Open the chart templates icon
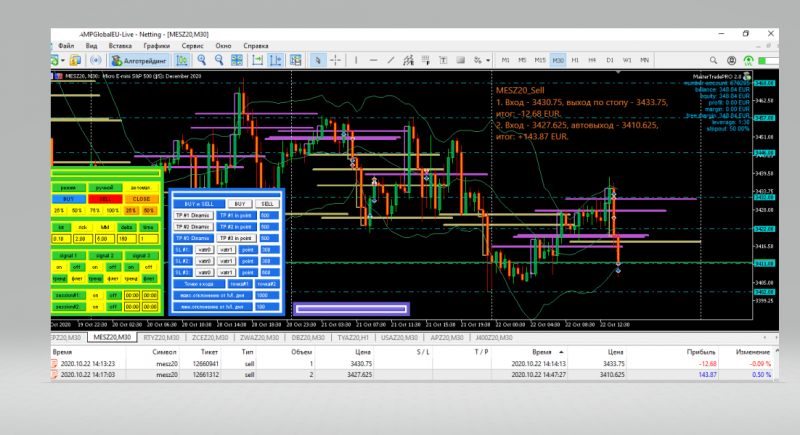 (295, 61)
